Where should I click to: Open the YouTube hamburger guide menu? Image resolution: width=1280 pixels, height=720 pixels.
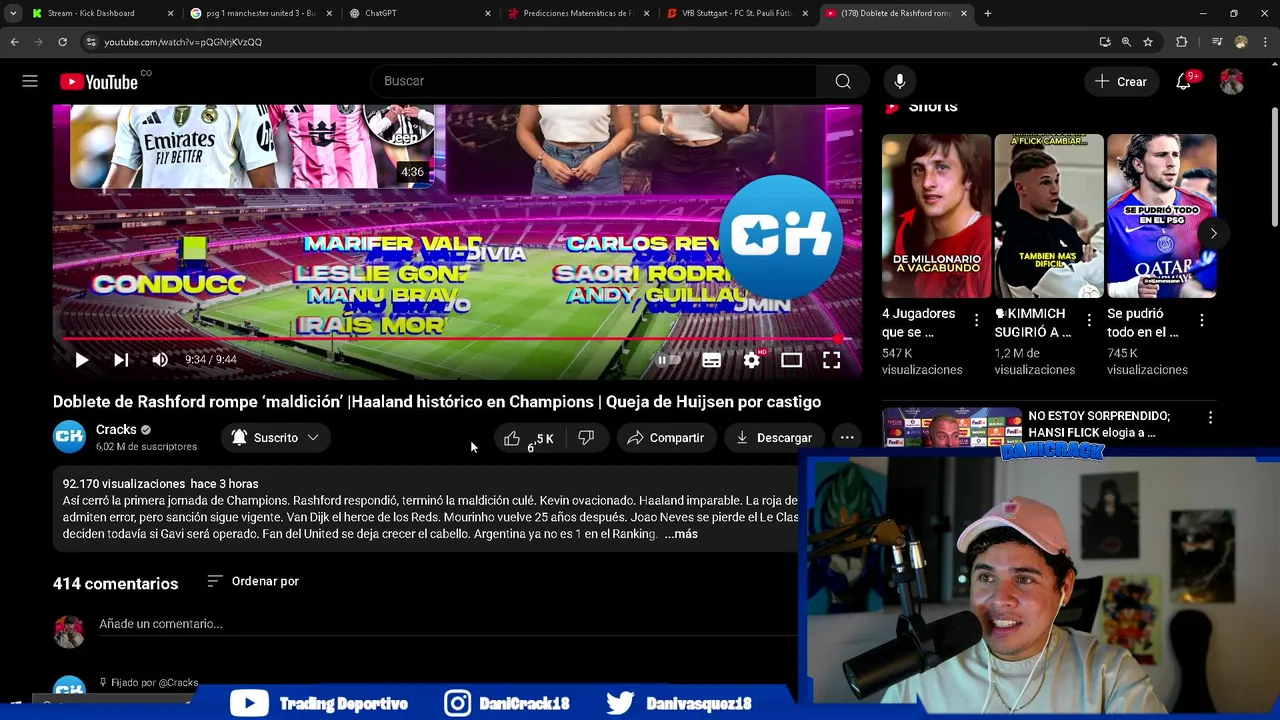point(30,81)
